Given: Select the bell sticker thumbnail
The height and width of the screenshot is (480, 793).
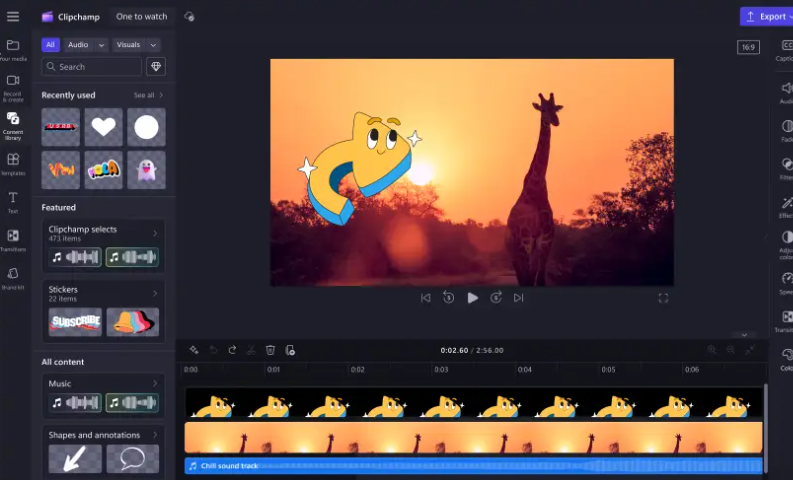Looking at the screenshot, I should (x=133, y=322).
